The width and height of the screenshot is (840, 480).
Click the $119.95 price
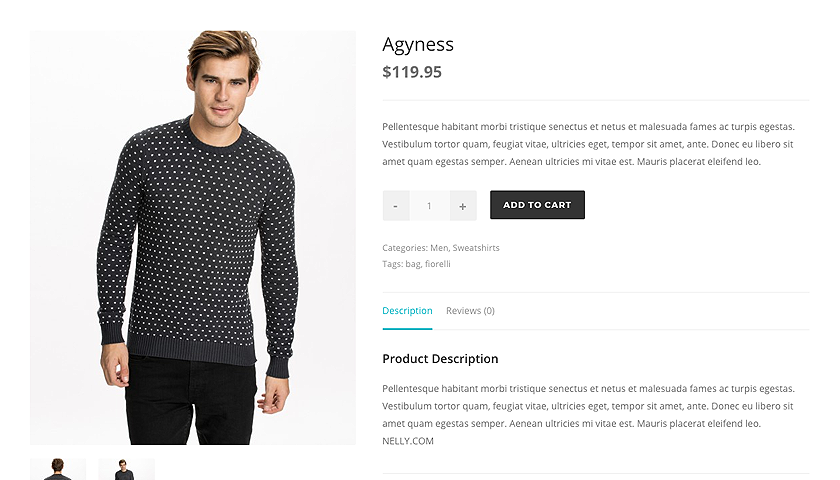(x=412, y=72)
